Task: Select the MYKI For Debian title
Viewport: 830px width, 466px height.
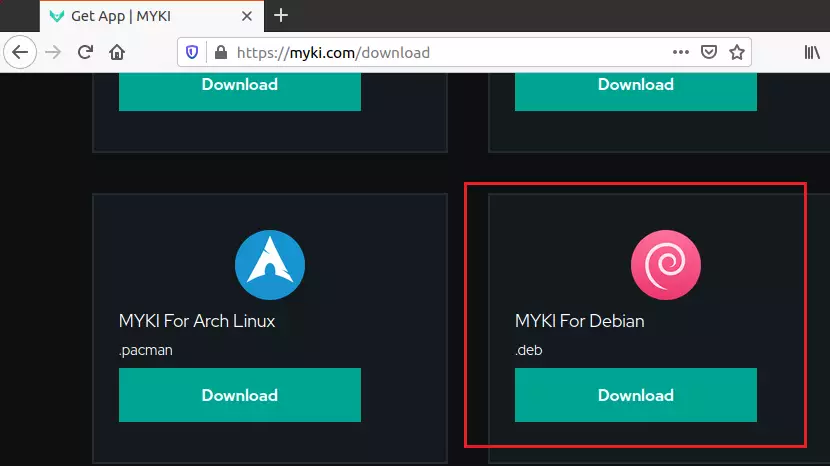Action: click(x=580, y=321)
